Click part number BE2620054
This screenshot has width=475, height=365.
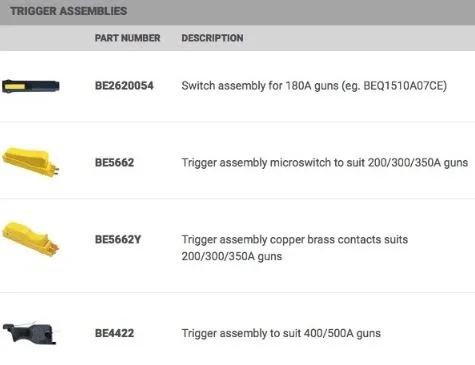click(x=124, y=86)
